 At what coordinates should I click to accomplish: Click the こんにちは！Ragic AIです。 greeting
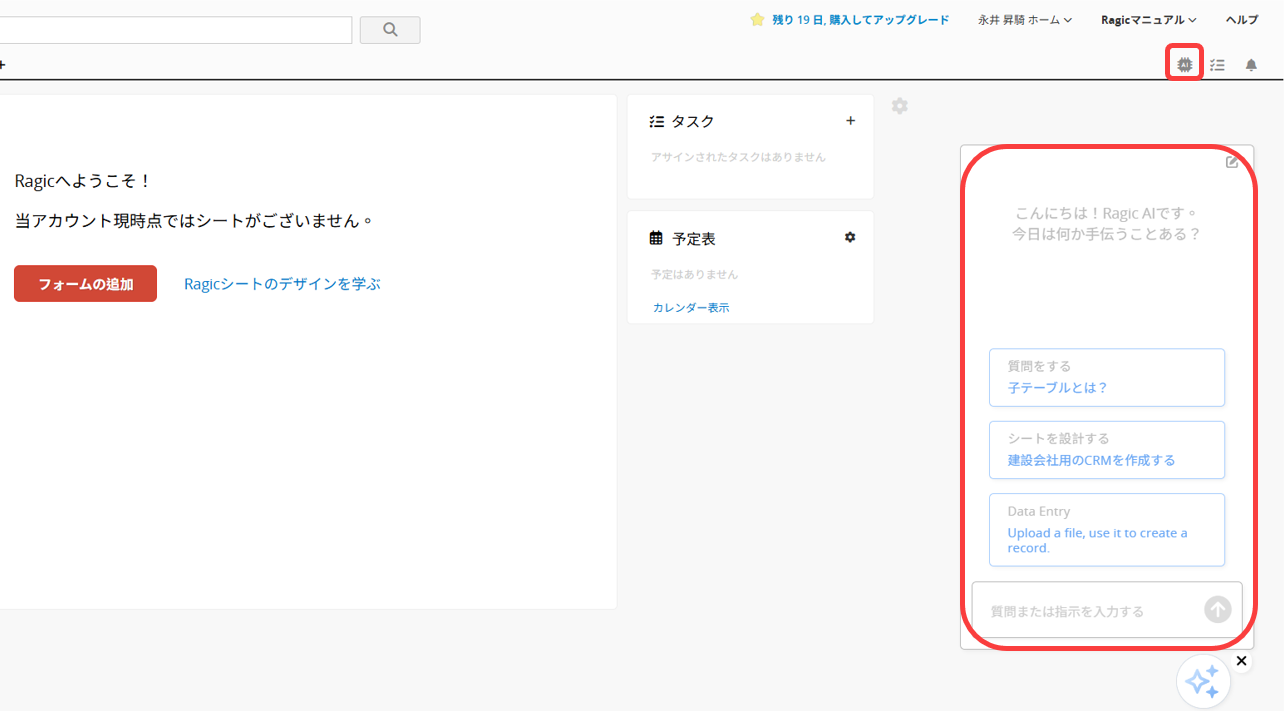pyautogui.click(x=1106, y=213)
